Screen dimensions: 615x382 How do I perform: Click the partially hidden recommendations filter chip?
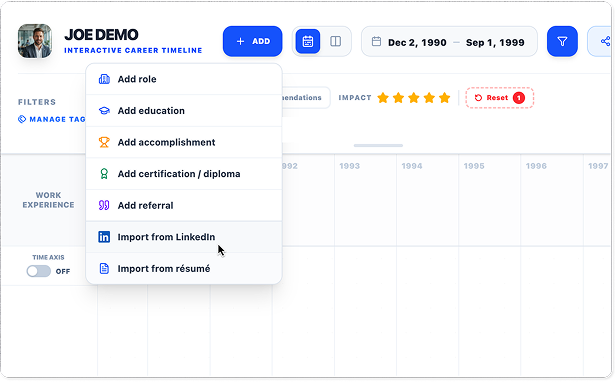[306, 98]
